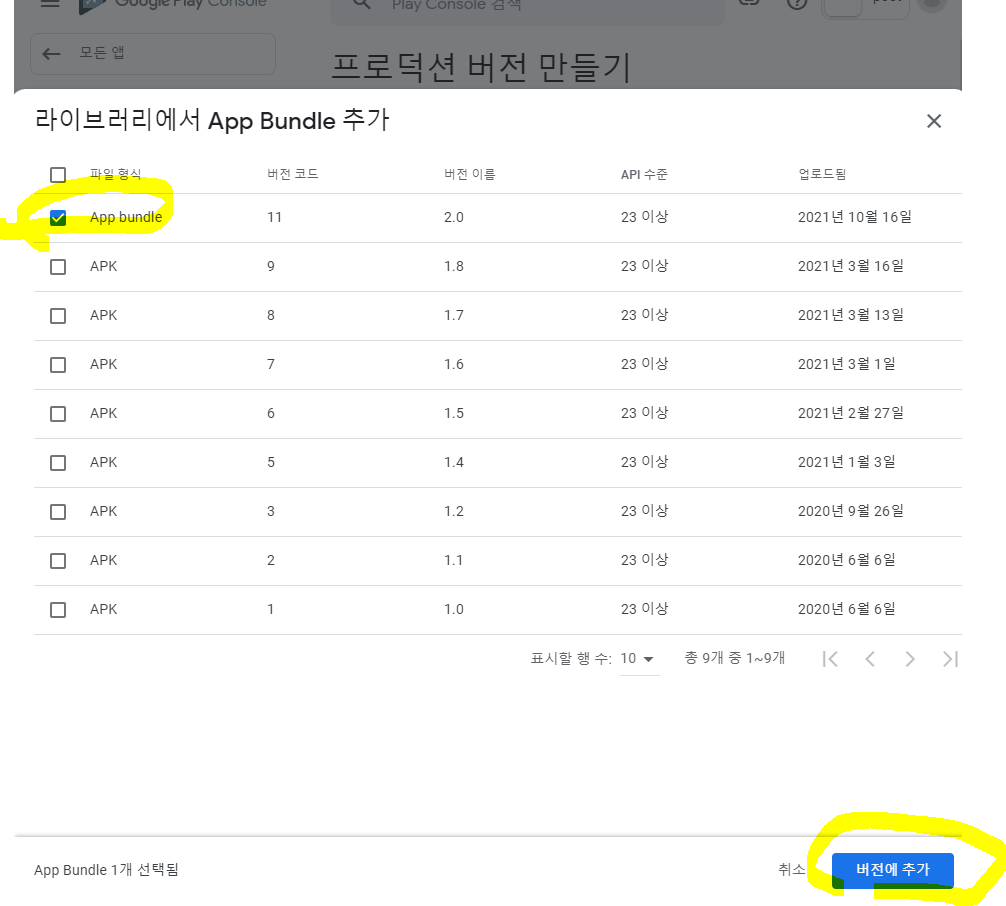Go to previous page of results
The width and height of the screenshot is (1006, 906).
pos(870,658)
